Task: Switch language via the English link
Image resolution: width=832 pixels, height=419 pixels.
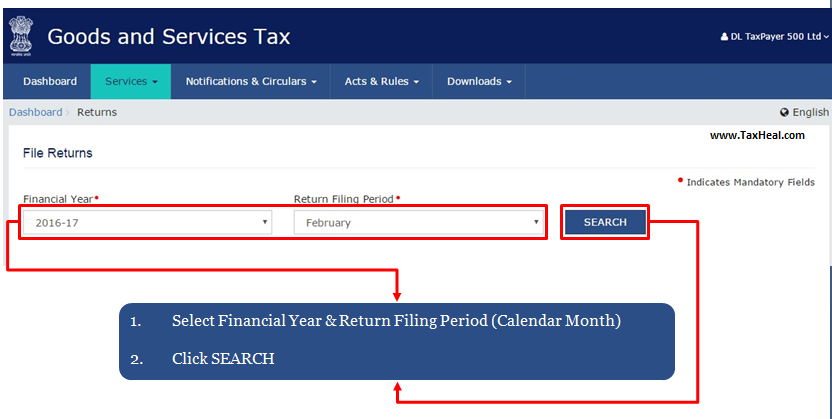Action: (810, 113)
